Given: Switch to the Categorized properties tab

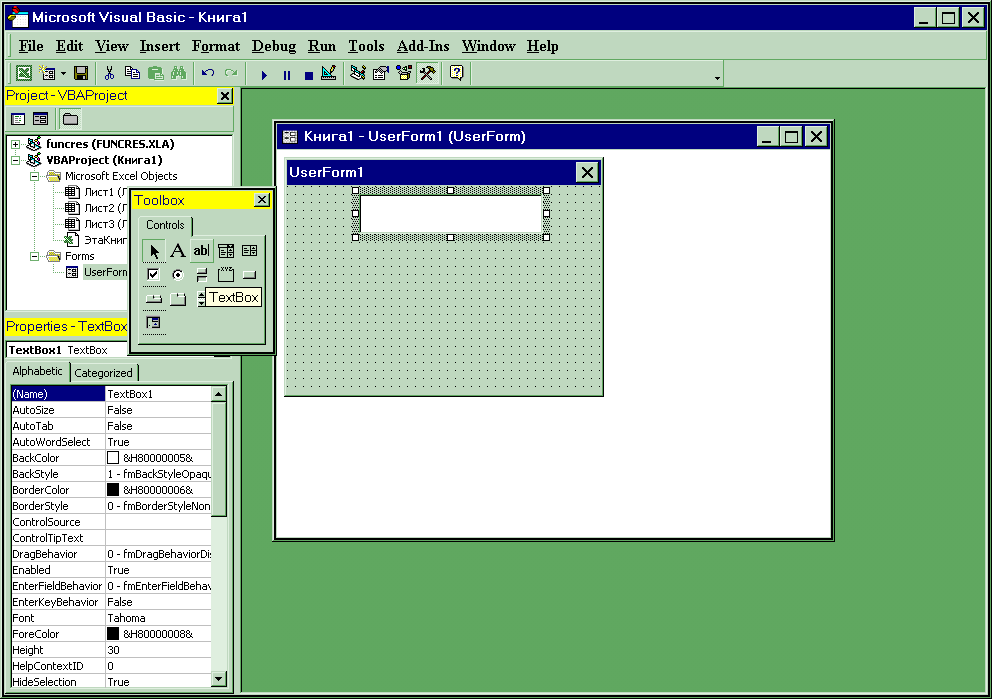Looking at the screenshot, I should [x=104, y=373].
